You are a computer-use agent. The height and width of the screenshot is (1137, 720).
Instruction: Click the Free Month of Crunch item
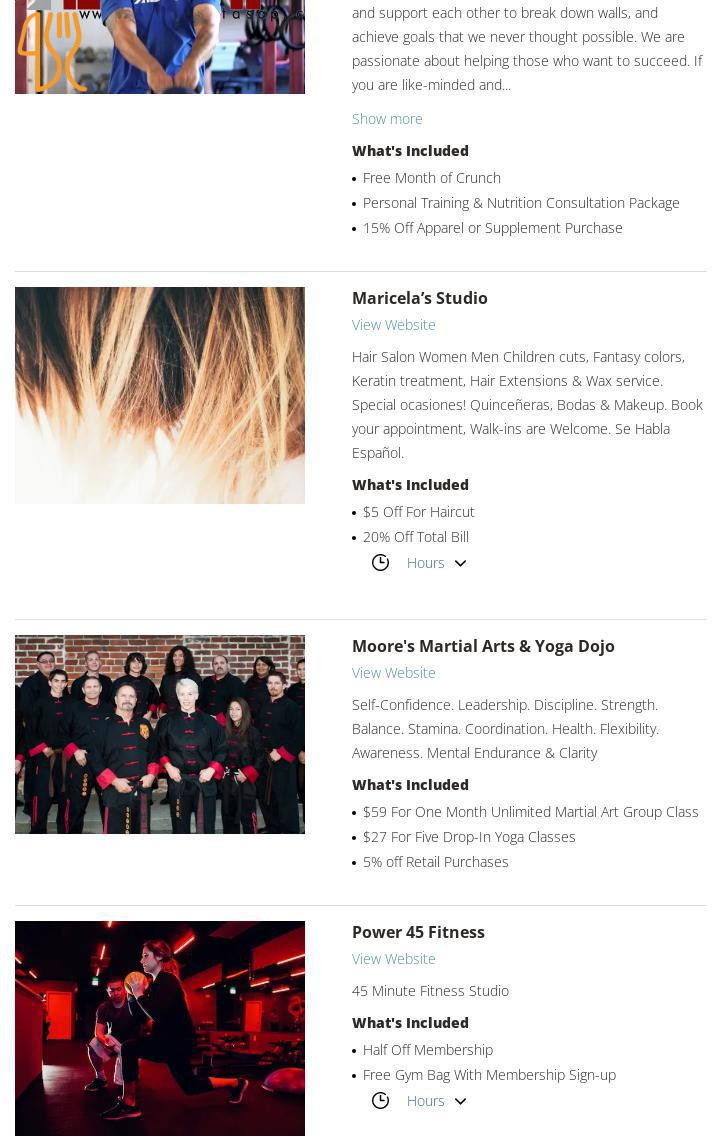(x=431, y=178)
